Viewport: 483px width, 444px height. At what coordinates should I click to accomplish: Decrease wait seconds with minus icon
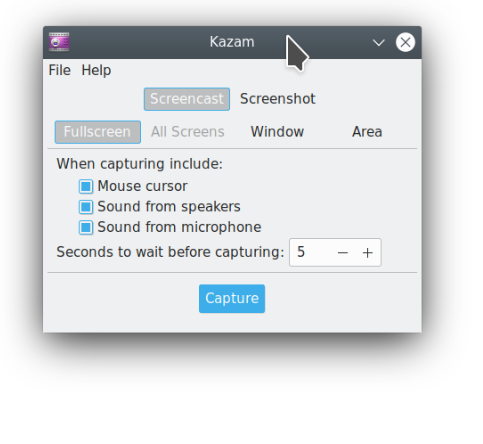click(x=343, y=253)
